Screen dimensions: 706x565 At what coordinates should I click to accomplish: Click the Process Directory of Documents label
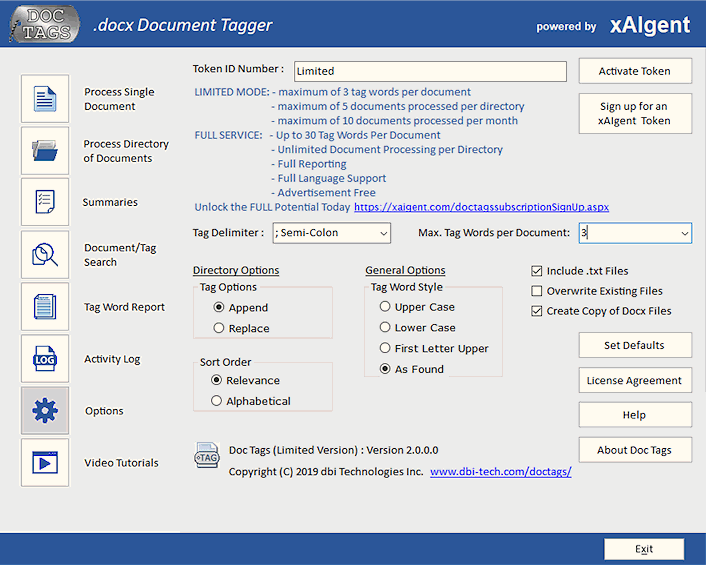point(126,151)
